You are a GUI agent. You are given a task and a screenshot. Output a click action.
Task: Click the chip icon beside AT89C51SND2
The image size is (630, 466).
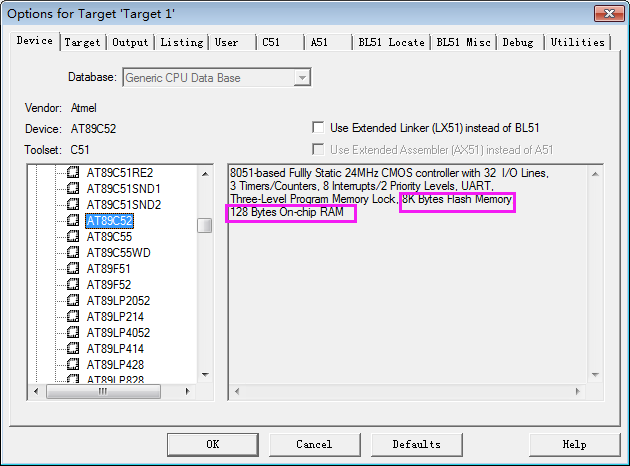coord(73,204)
